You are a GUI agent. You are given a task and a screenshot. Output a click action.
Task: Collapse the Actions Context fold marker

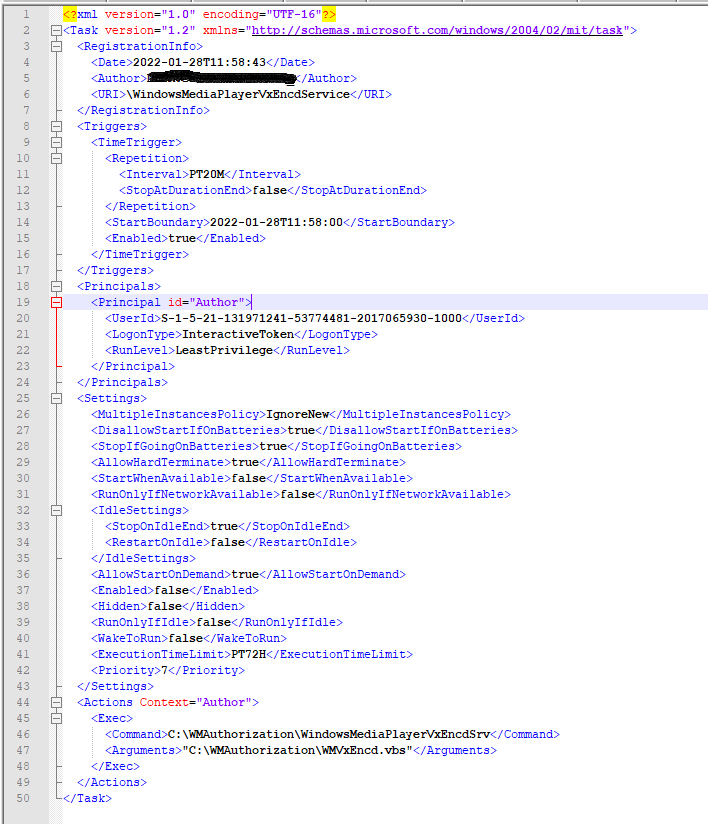[57, 702]
